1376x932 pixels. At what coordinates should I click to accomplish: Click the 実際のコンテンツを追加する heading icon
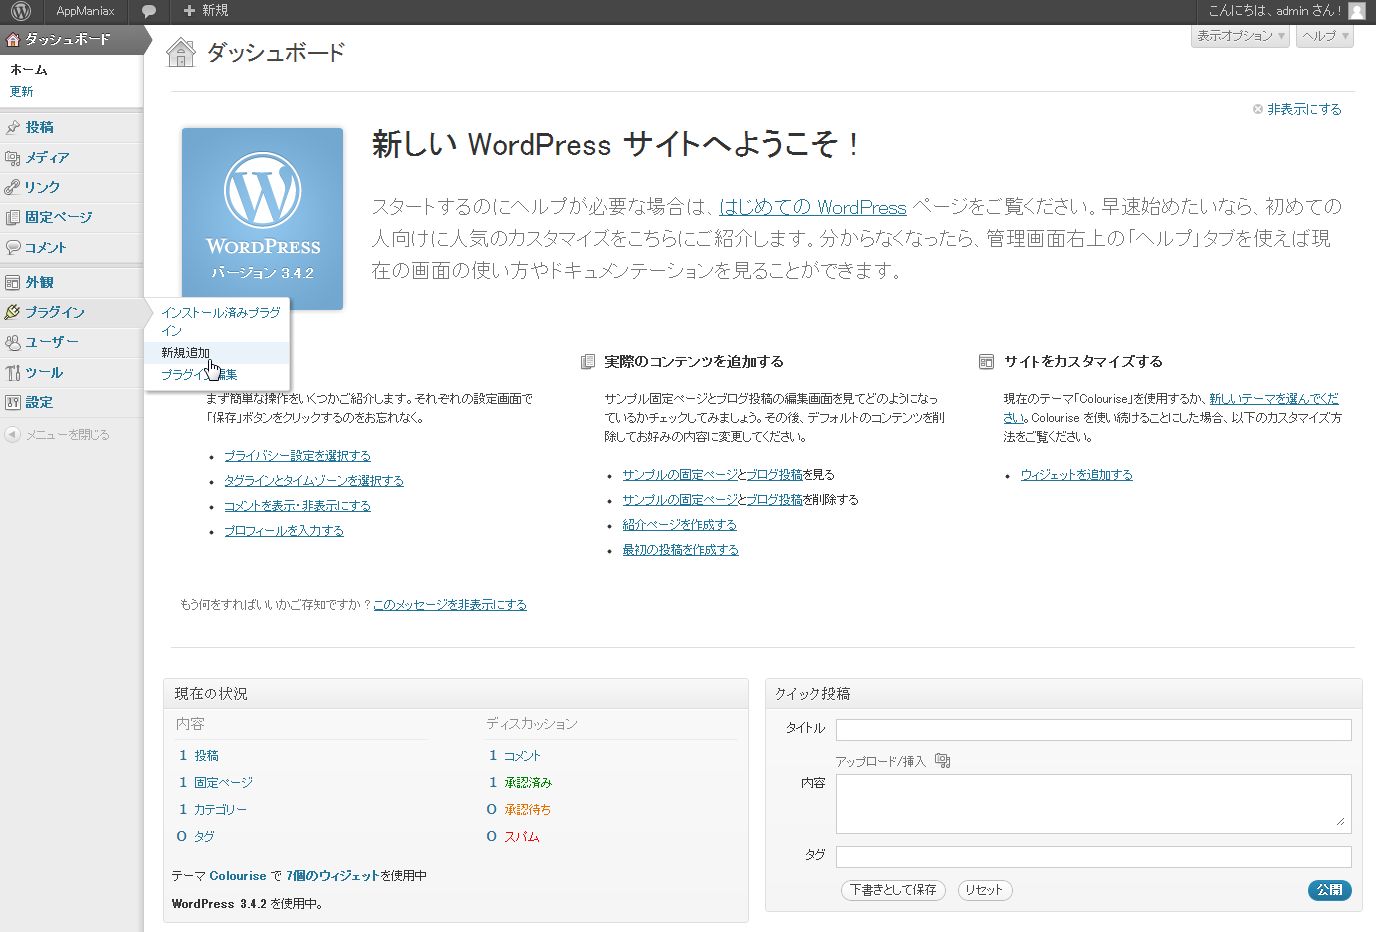(x=588, y=362)
